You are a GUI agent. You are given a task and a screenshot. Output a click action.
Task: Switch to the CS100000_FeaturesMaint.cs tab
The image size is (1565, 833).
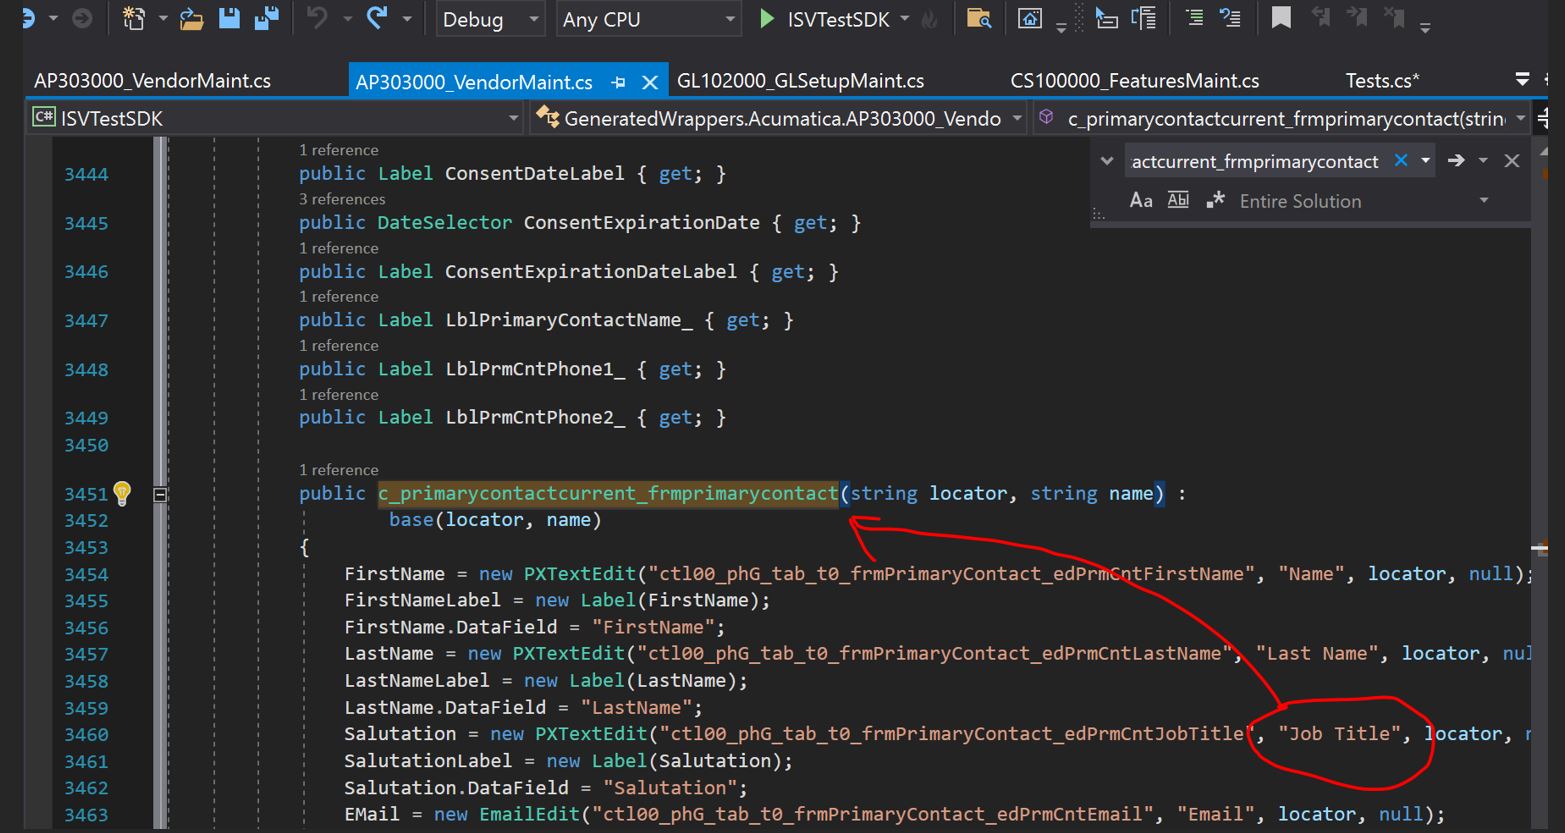click(1134, 81)
